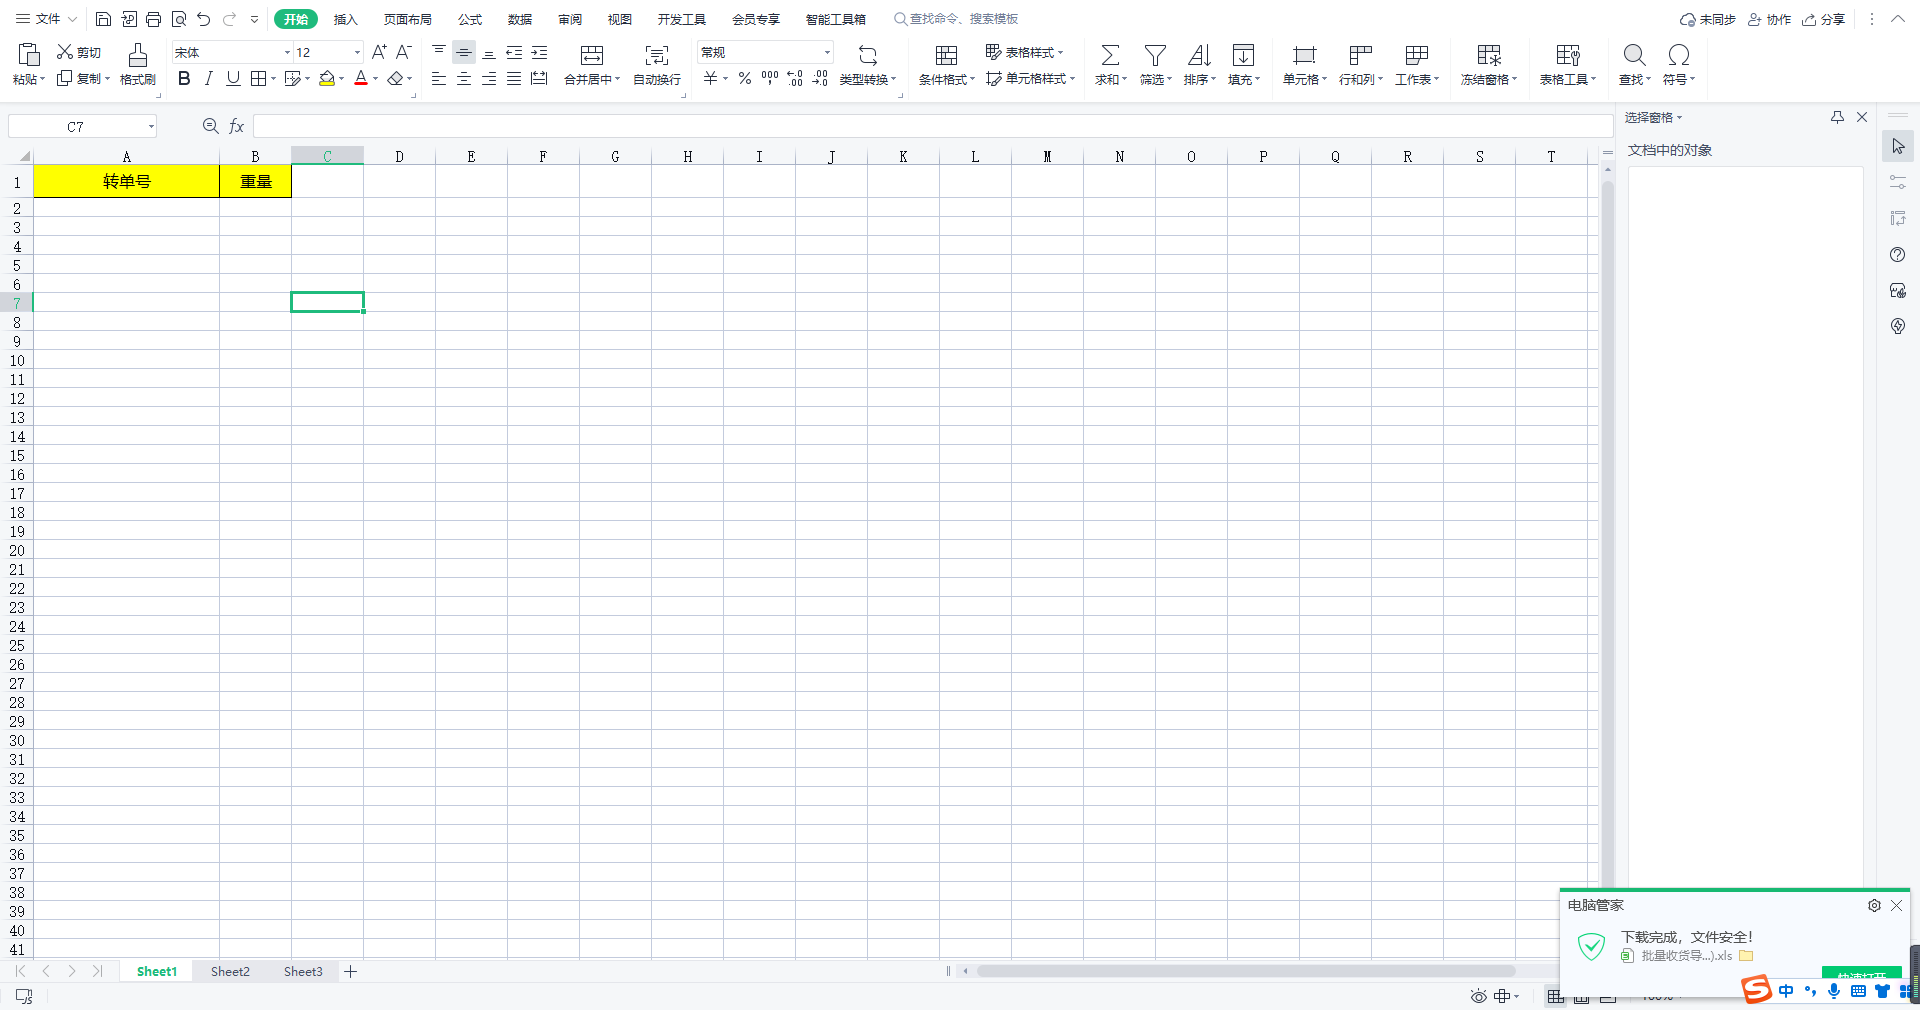1920x1010 pixels.
Task: Click the Undo arrow in quick access bar
Action: click(x=204, y=19)
